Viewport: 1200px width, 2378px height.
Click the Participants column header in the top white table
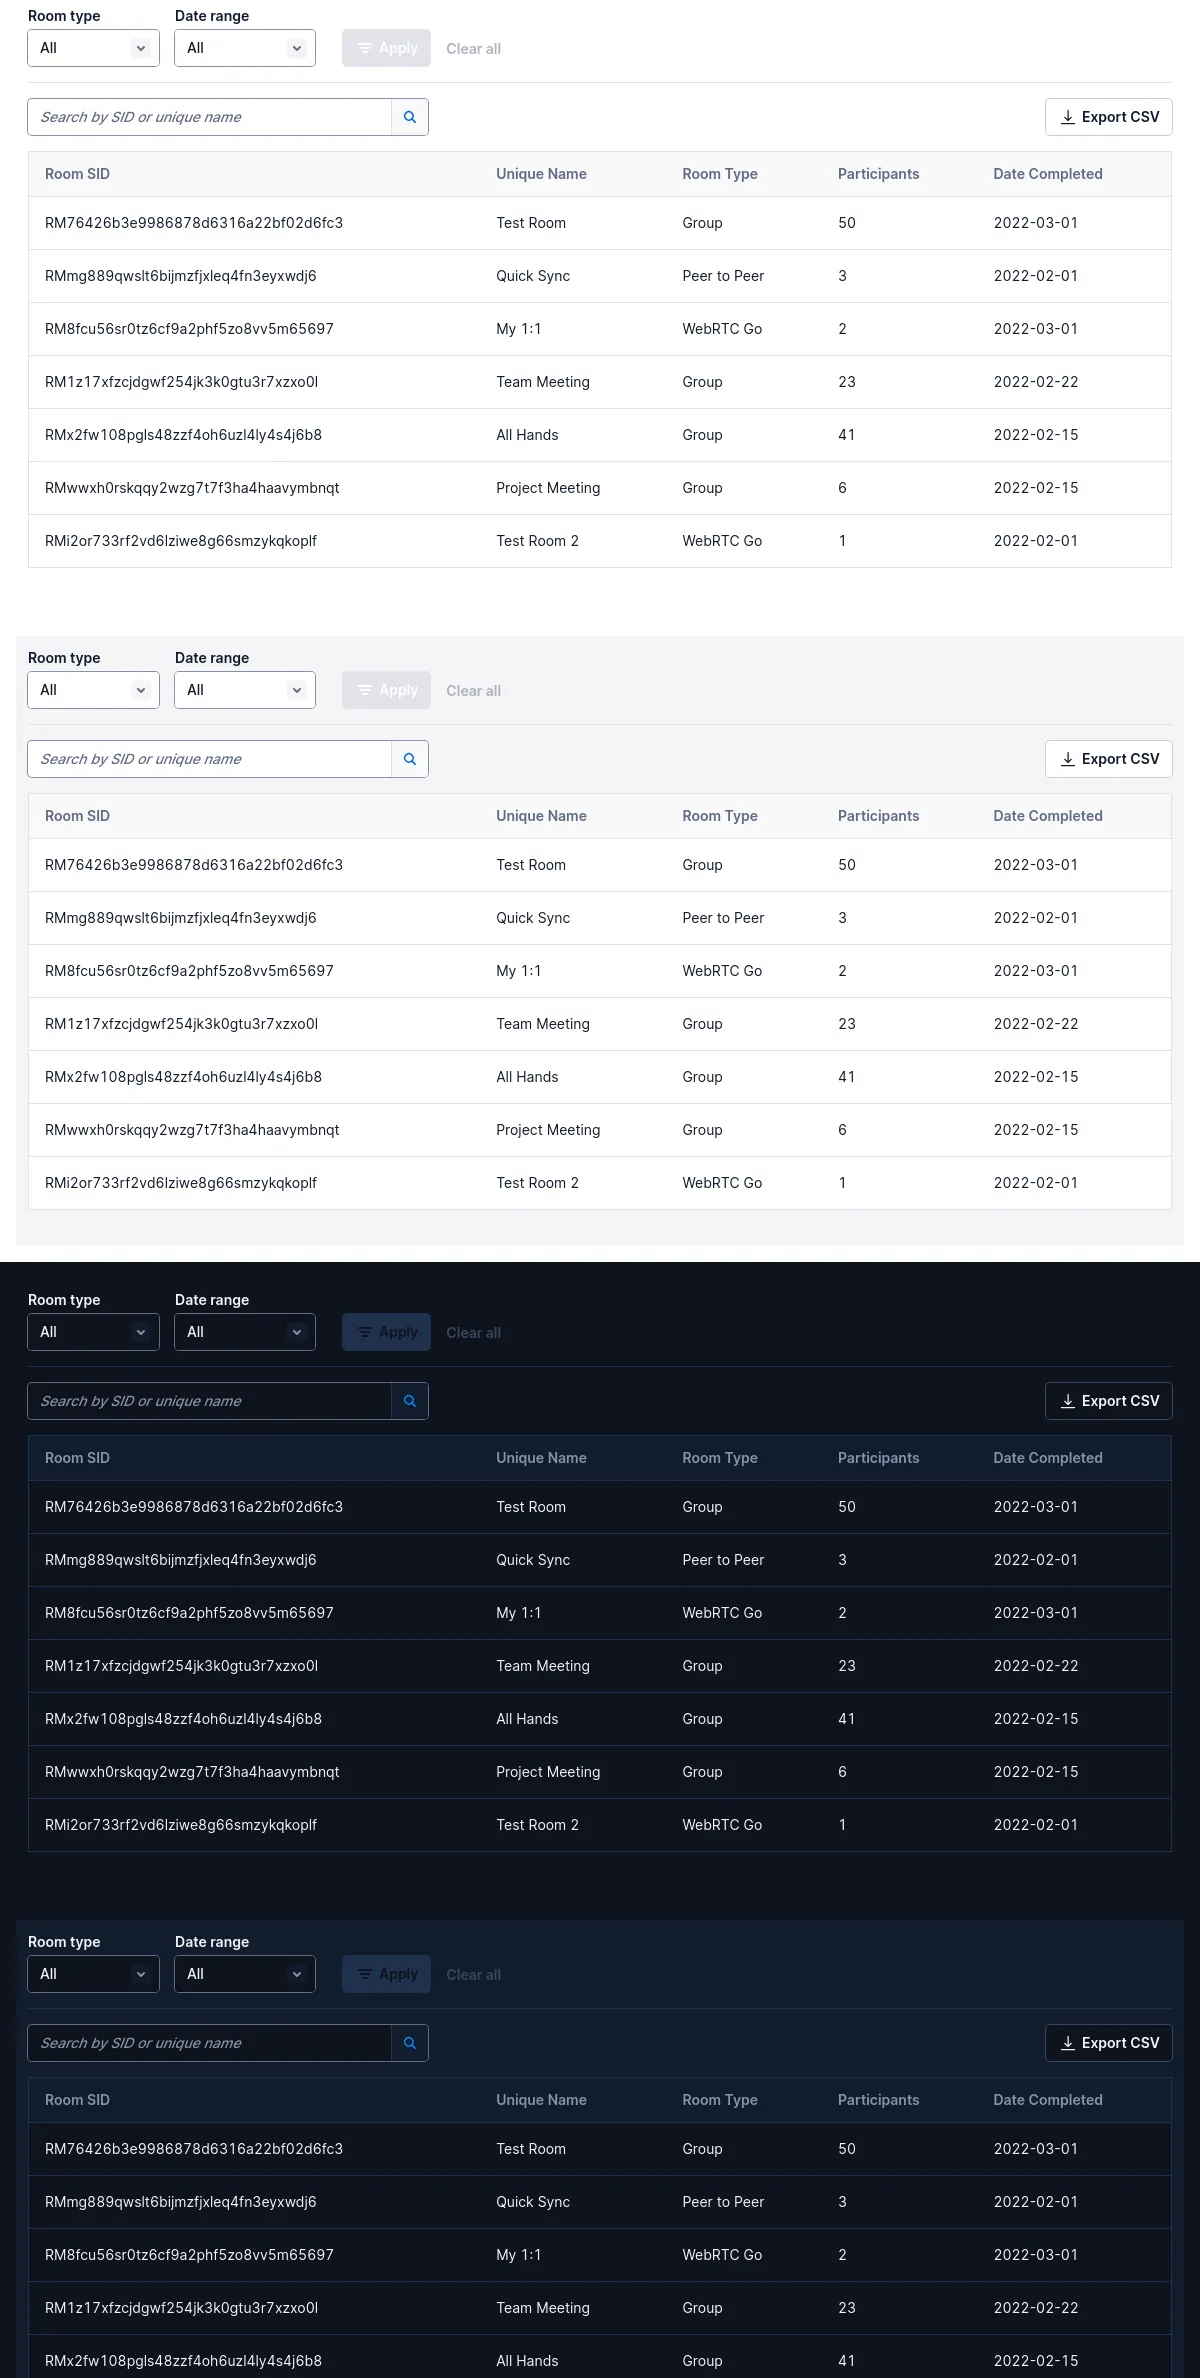878,174
